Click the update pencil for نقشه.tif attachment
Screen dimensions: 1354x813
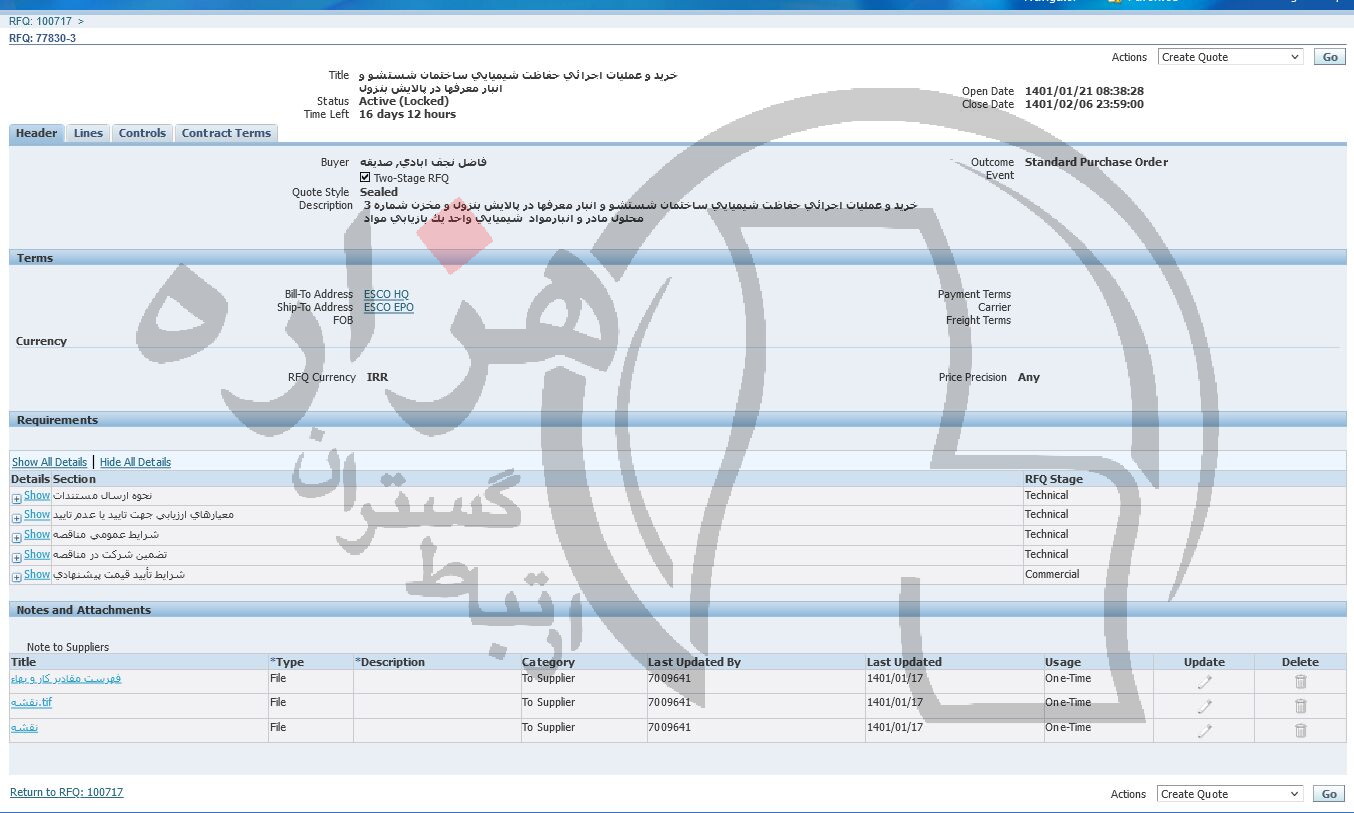click(x=1204, y=706)
